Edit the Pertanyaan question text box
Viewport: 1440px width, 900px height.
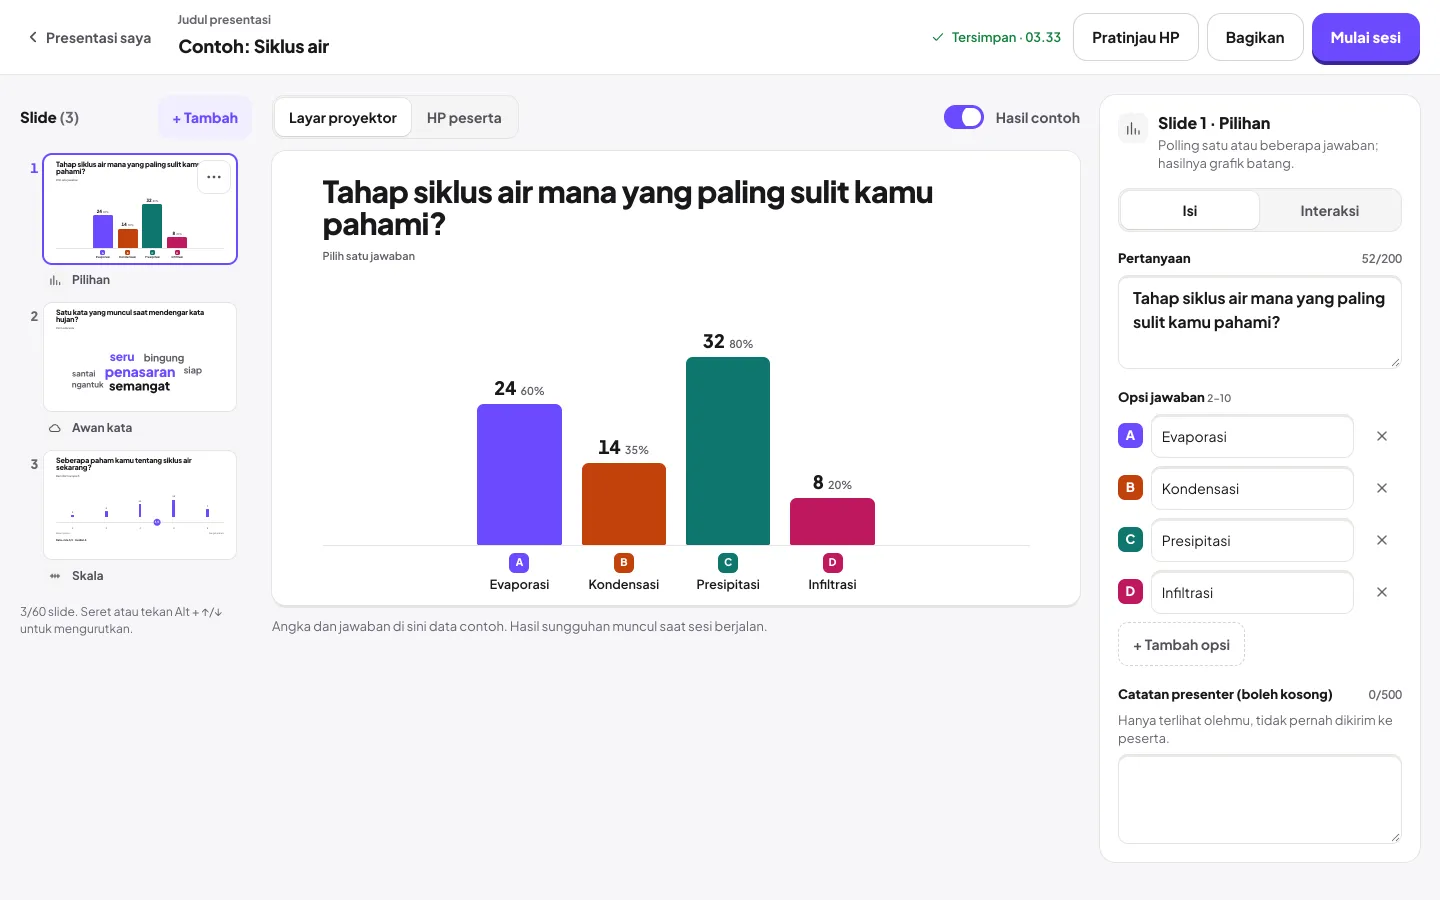(x=1260, y=322)
